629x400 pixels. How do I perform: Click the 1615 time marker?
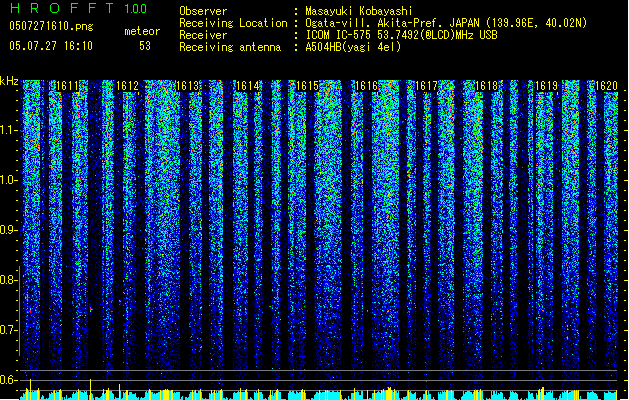[x=307, y=86]
